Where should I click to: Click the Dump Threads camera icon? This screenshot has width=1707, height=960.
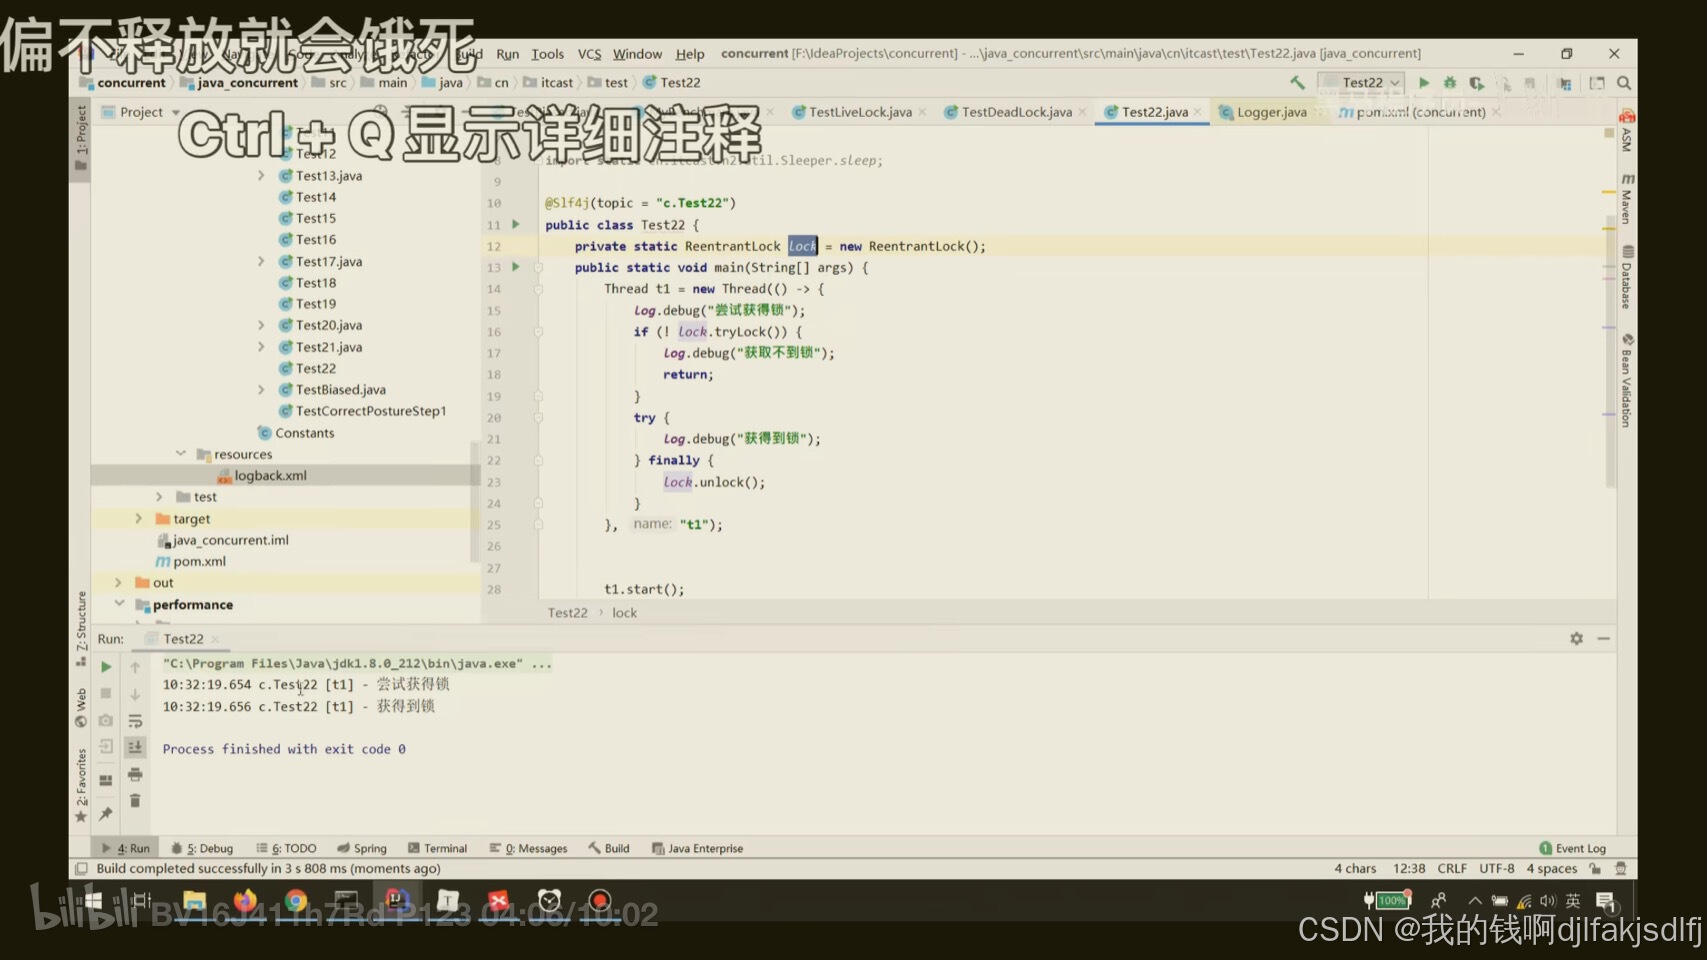pos(106,720)
